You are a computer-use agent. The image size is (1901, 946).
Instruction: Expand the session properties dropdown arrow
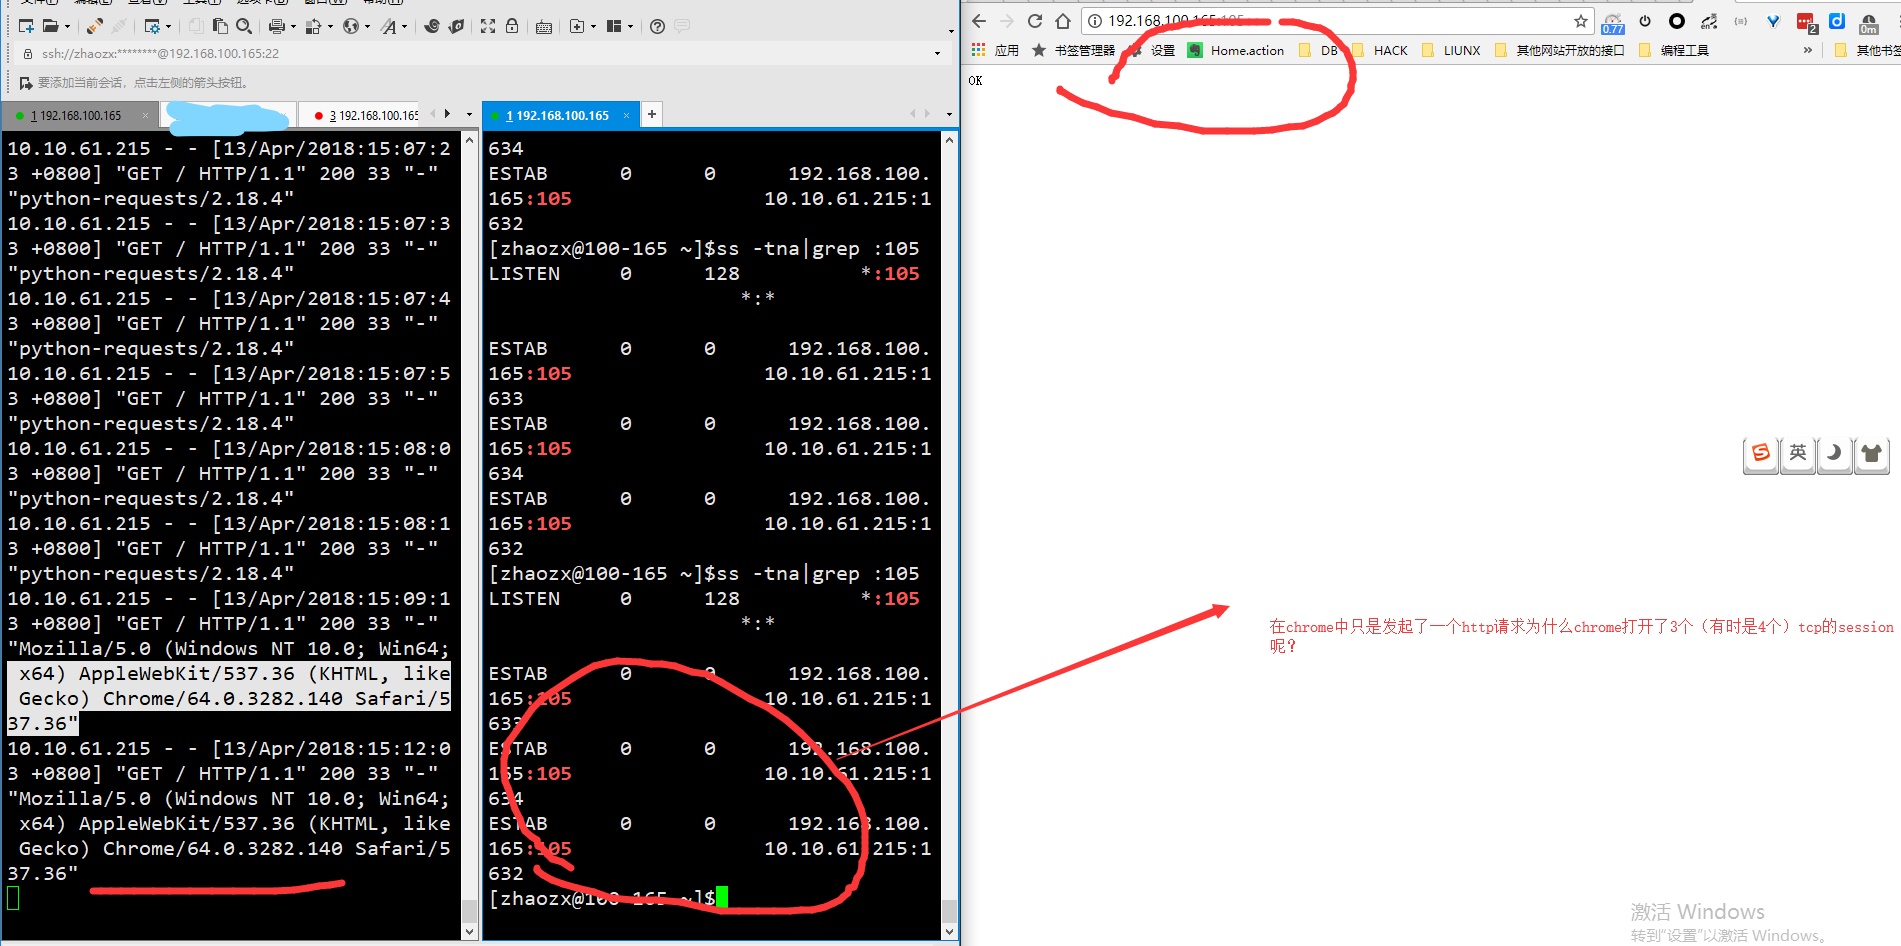168,27
